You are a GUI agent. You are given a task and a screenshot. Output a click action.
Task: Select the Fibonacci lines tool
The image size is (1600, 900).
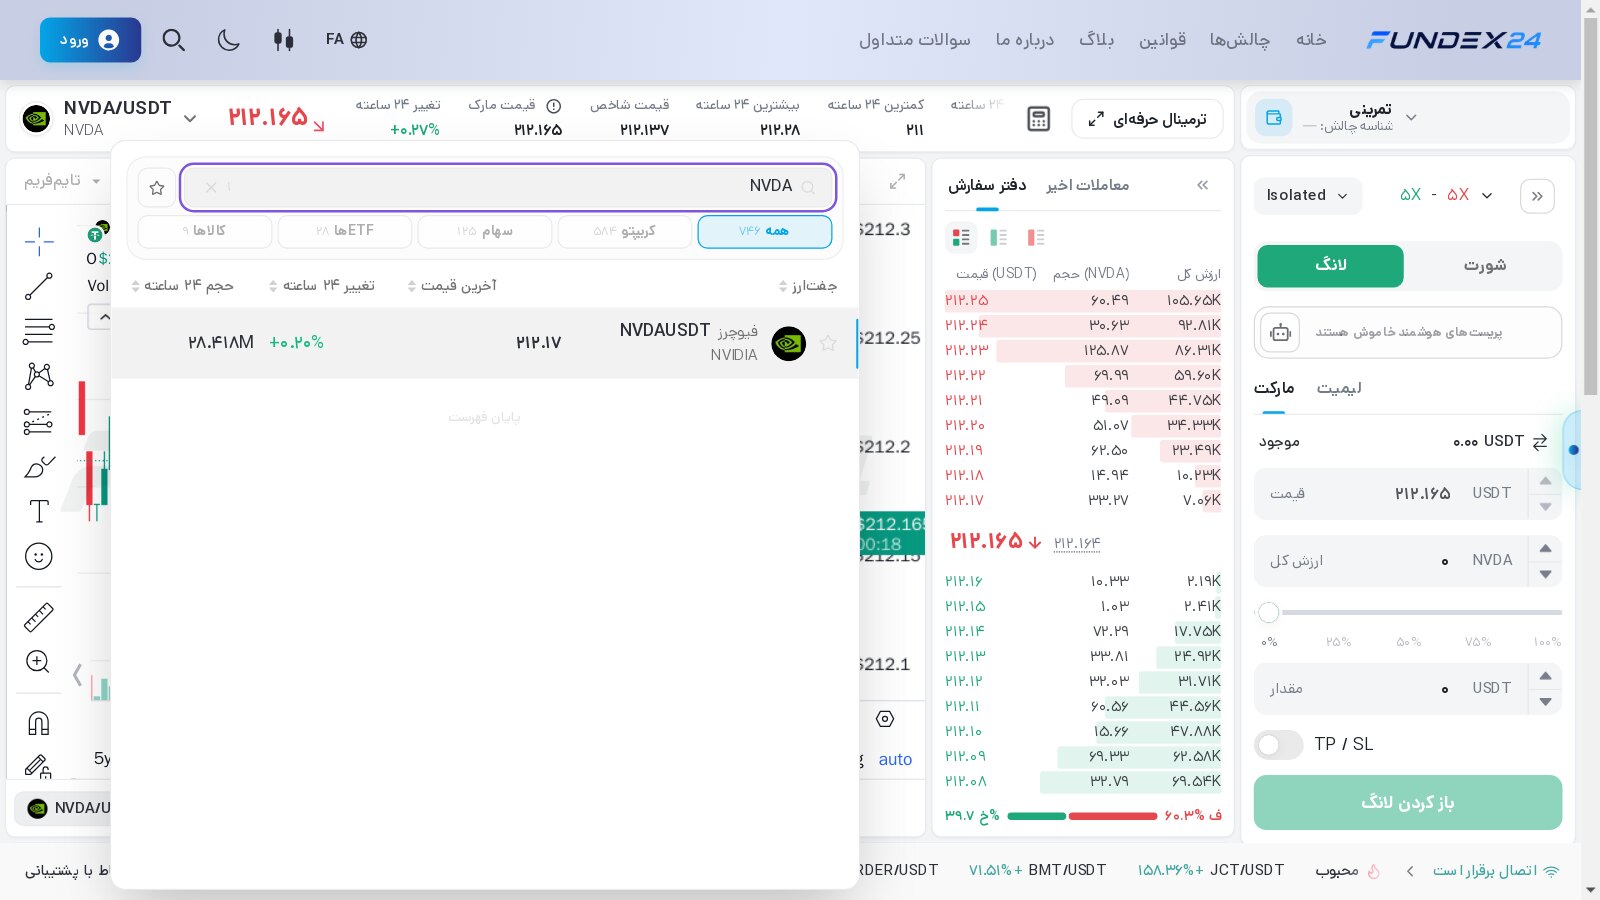pyautogui.click(x=39, y=331)
